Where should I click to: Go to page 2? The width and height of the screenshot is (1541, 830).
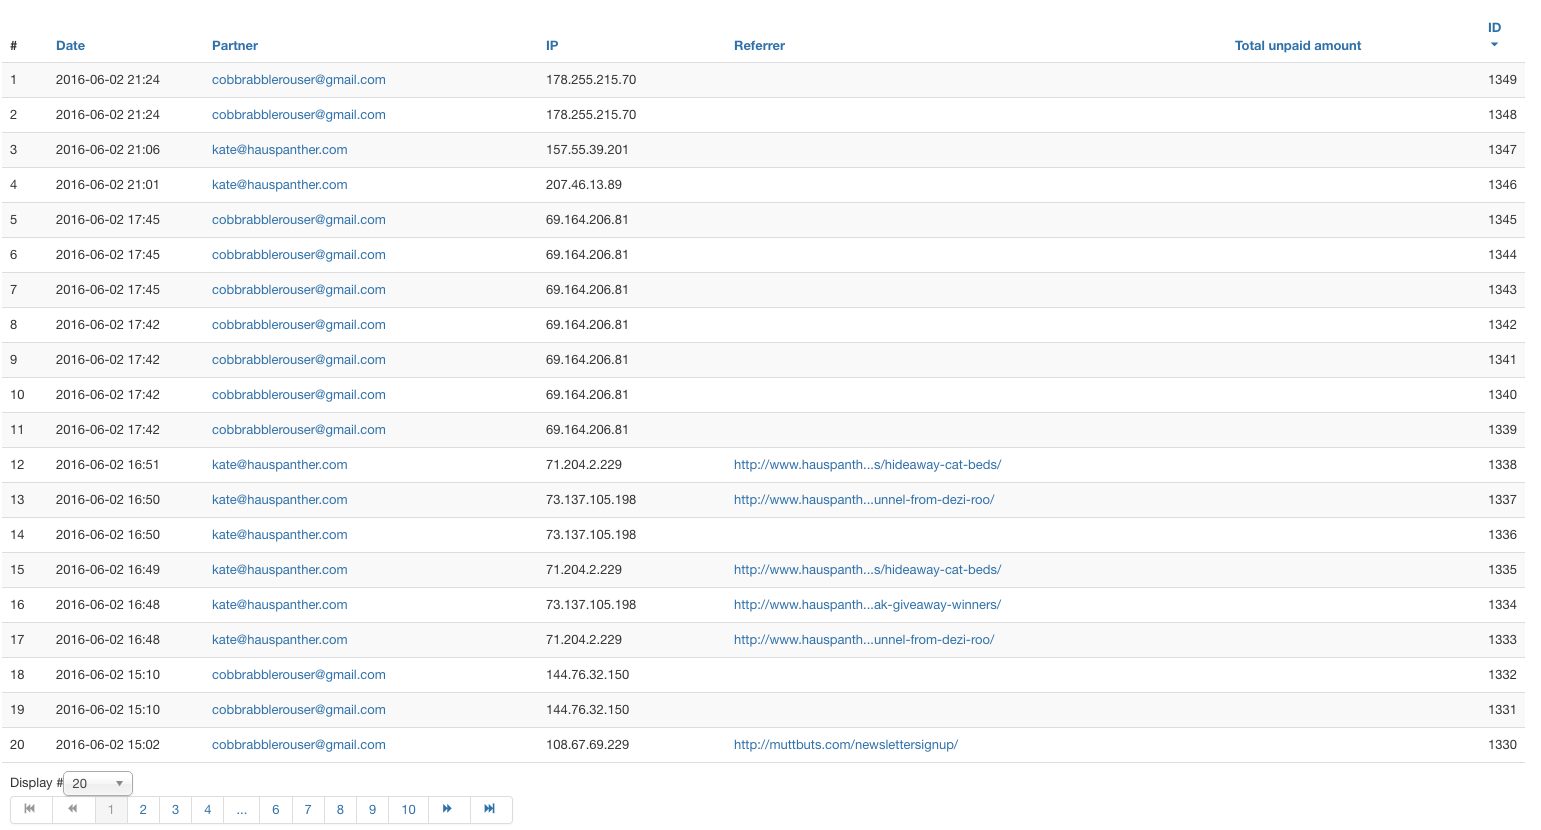tap(143, 810)
